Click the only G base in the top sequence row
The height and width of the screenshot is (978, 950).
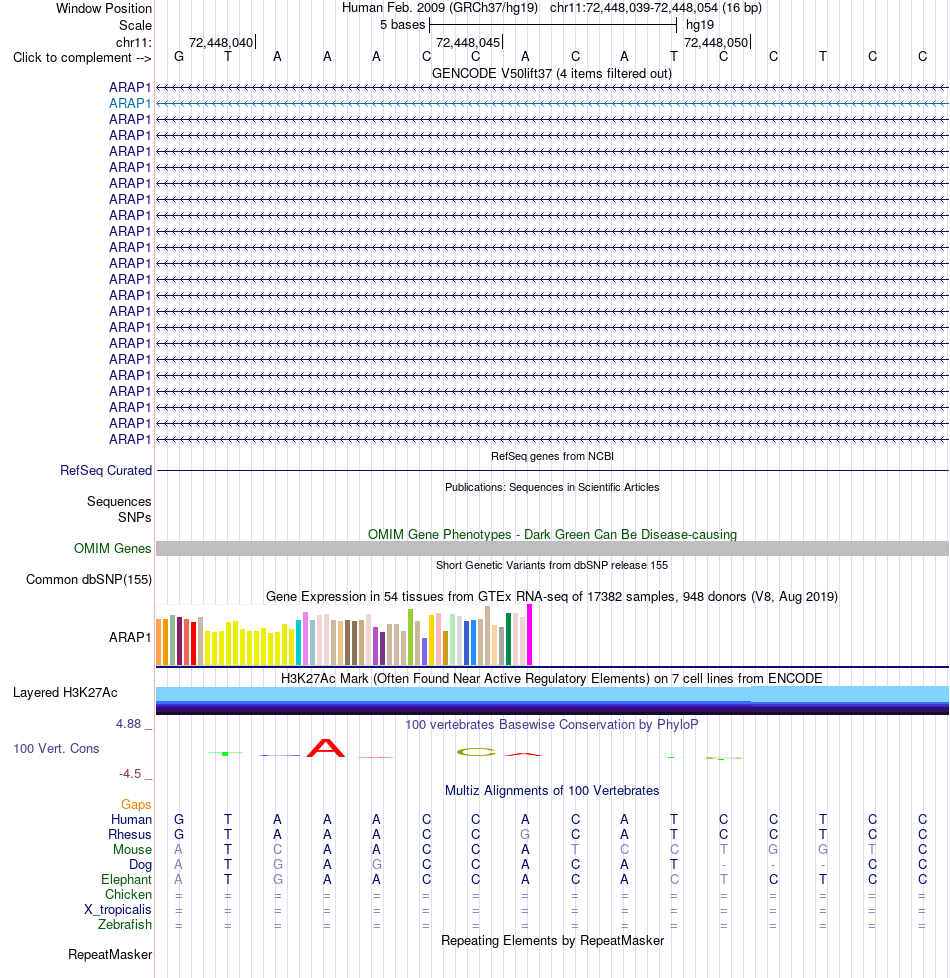[x=179, y=57]
